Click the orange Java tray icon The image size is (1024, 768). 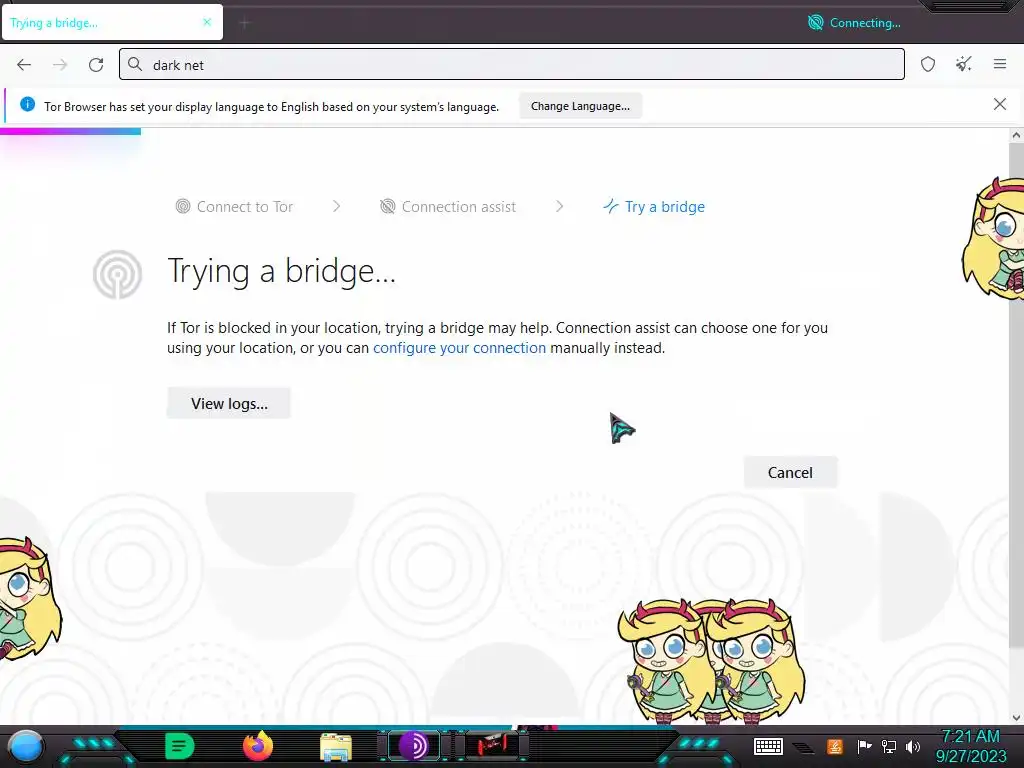coord(835,746)
